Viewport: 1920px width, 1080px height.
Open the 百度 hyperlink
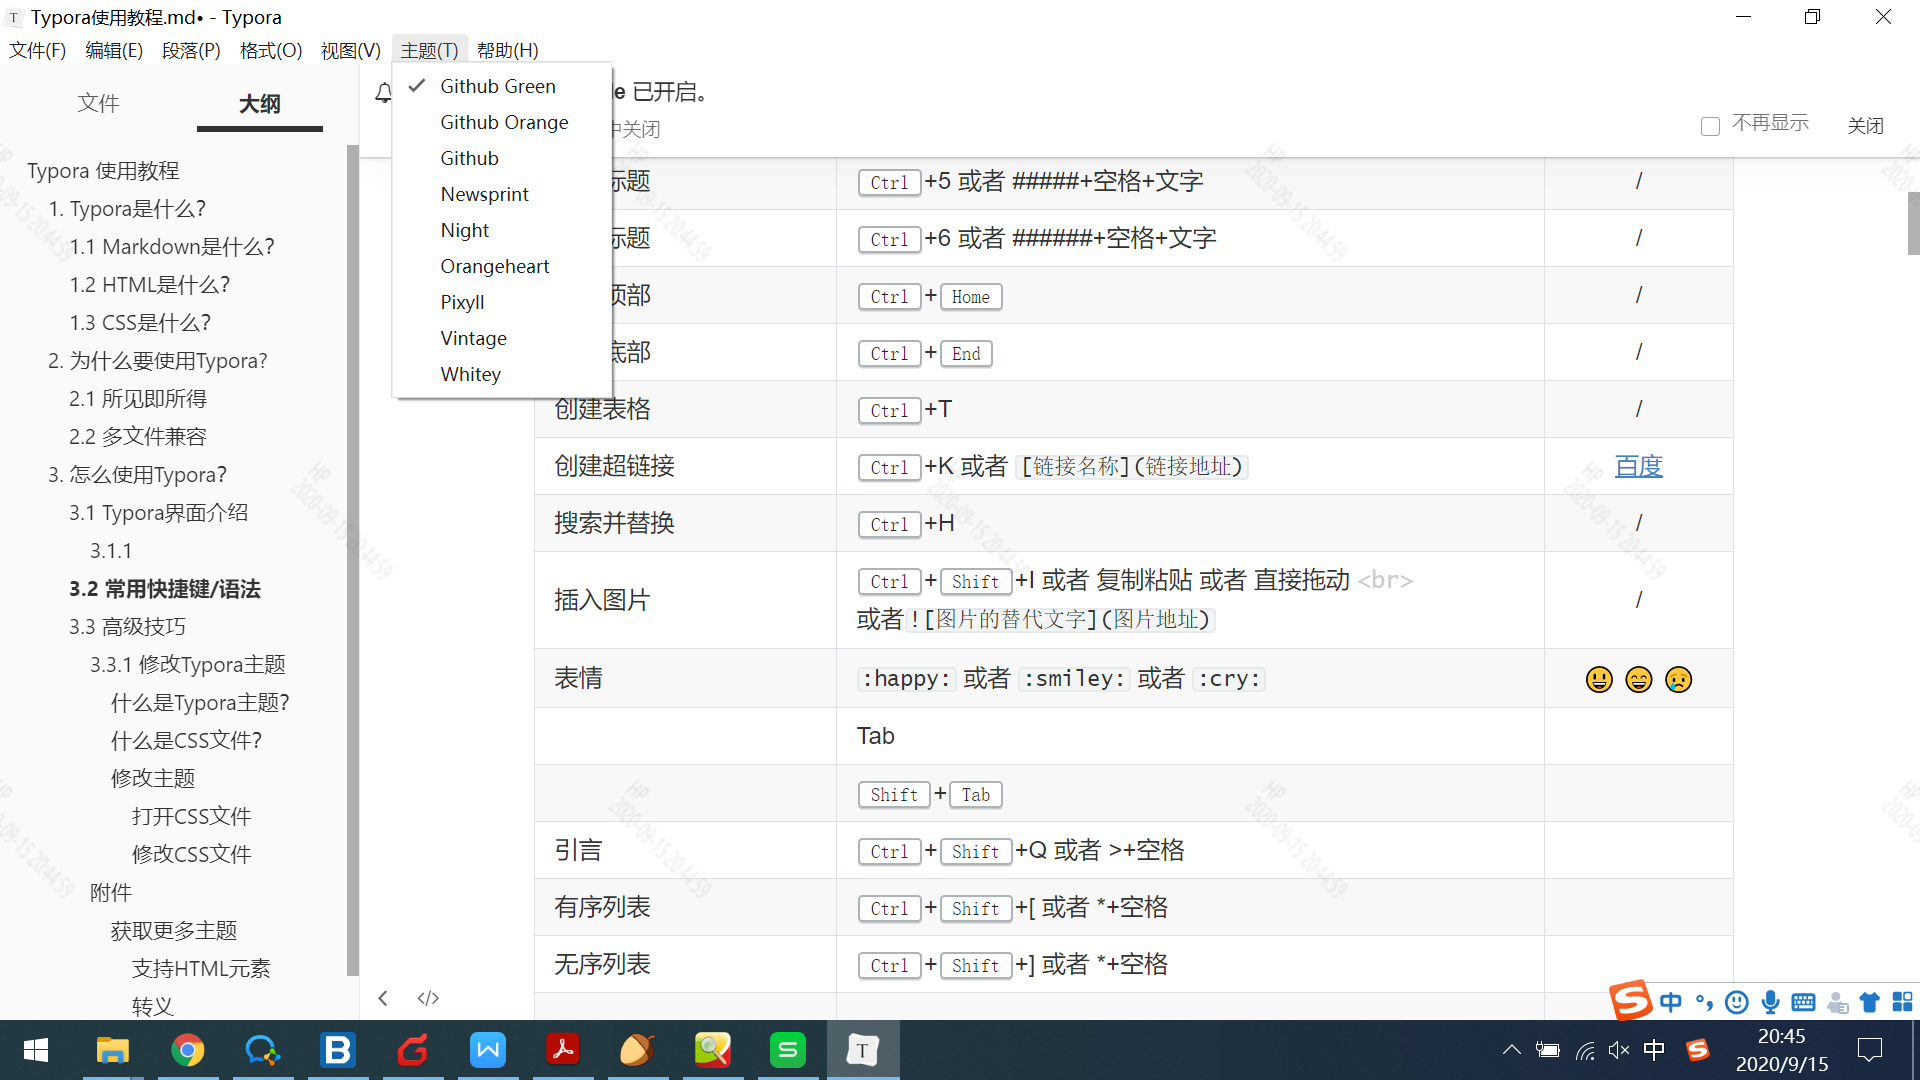(x=1638, y=466)
